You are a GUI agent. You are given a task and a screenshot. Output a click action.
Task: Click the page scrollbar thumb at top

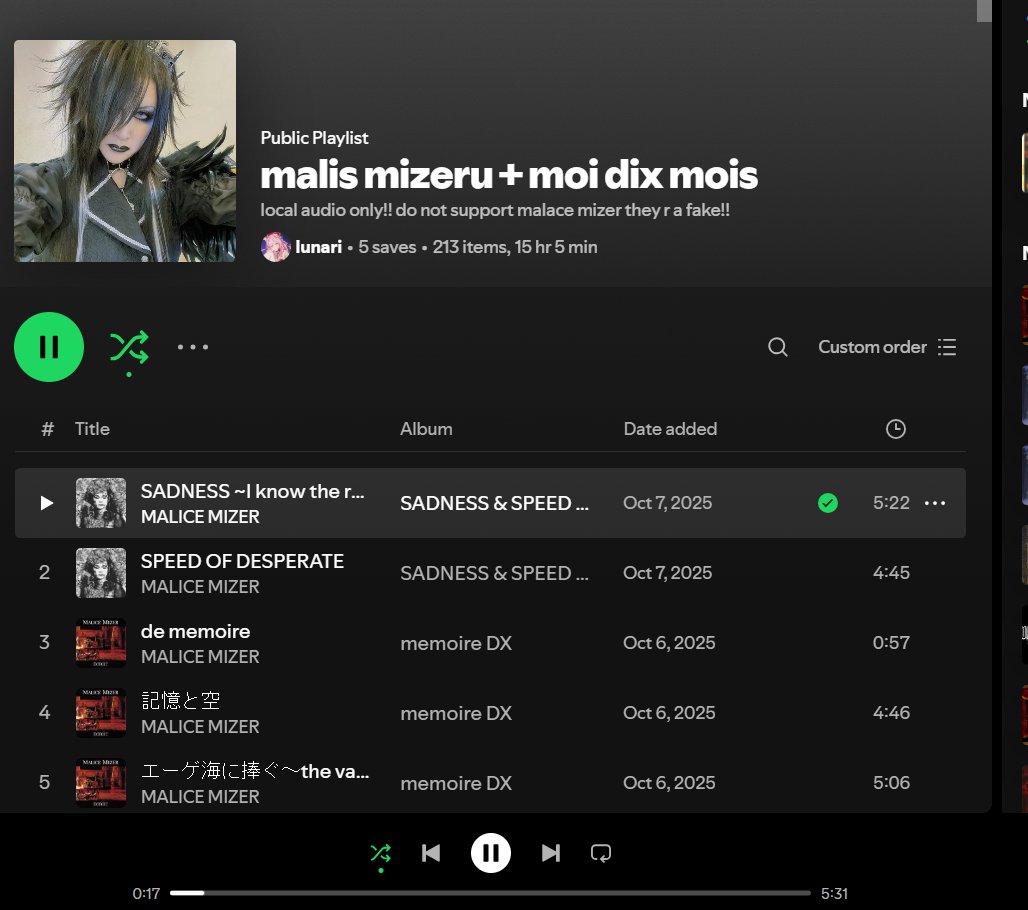coord(983,10)
